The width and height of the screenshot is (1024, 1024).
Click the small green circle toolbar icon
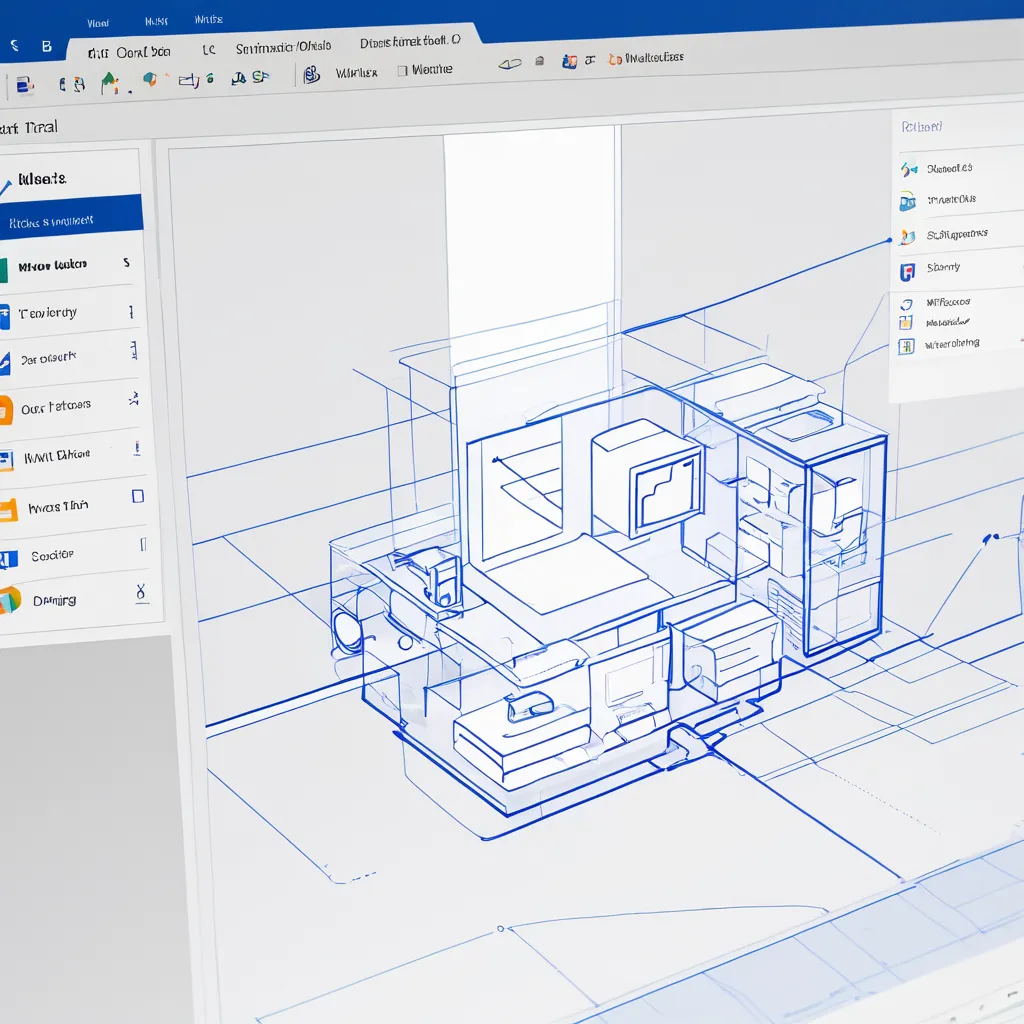tap(210, 79)
